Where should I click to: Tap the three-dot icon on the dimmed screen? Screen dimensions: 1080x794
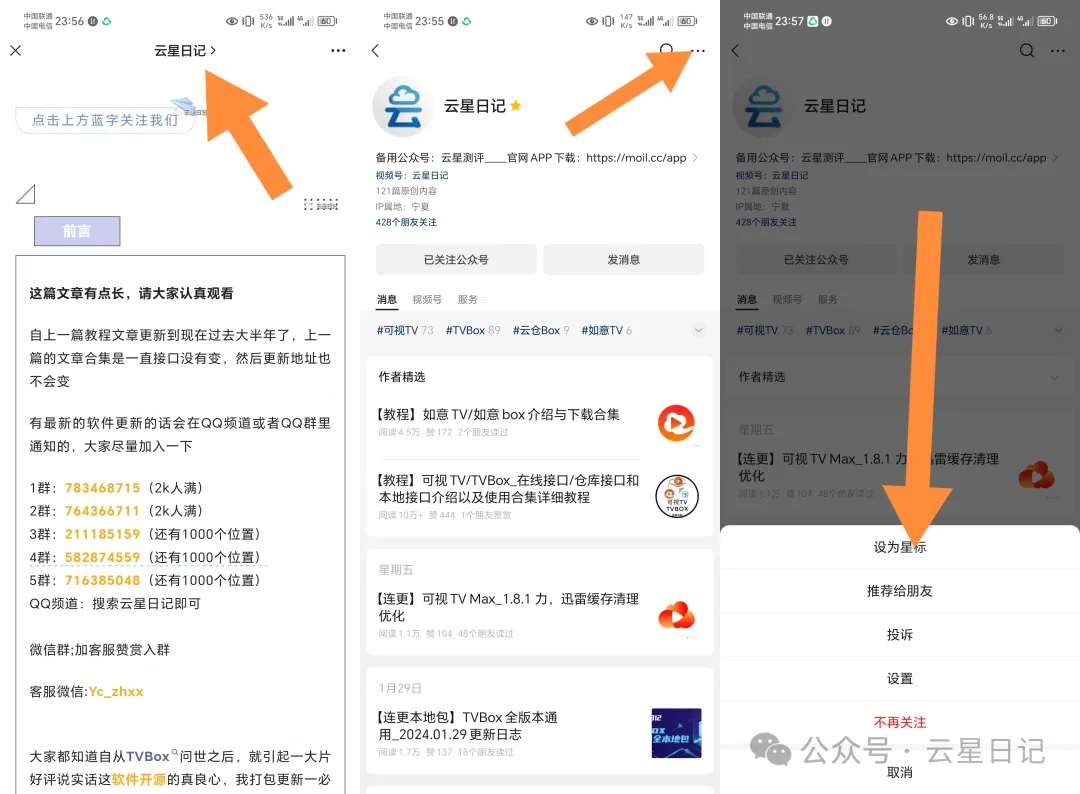pyautogui.click(x=1058, y=50)
